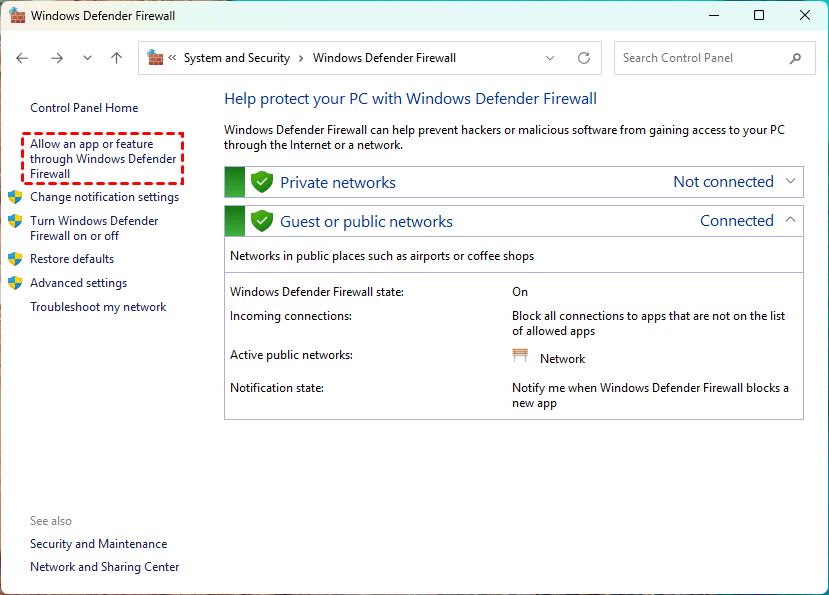The image size is (829, 595).
Task: Click the Restore defaults link
Action: coord(72,259)
